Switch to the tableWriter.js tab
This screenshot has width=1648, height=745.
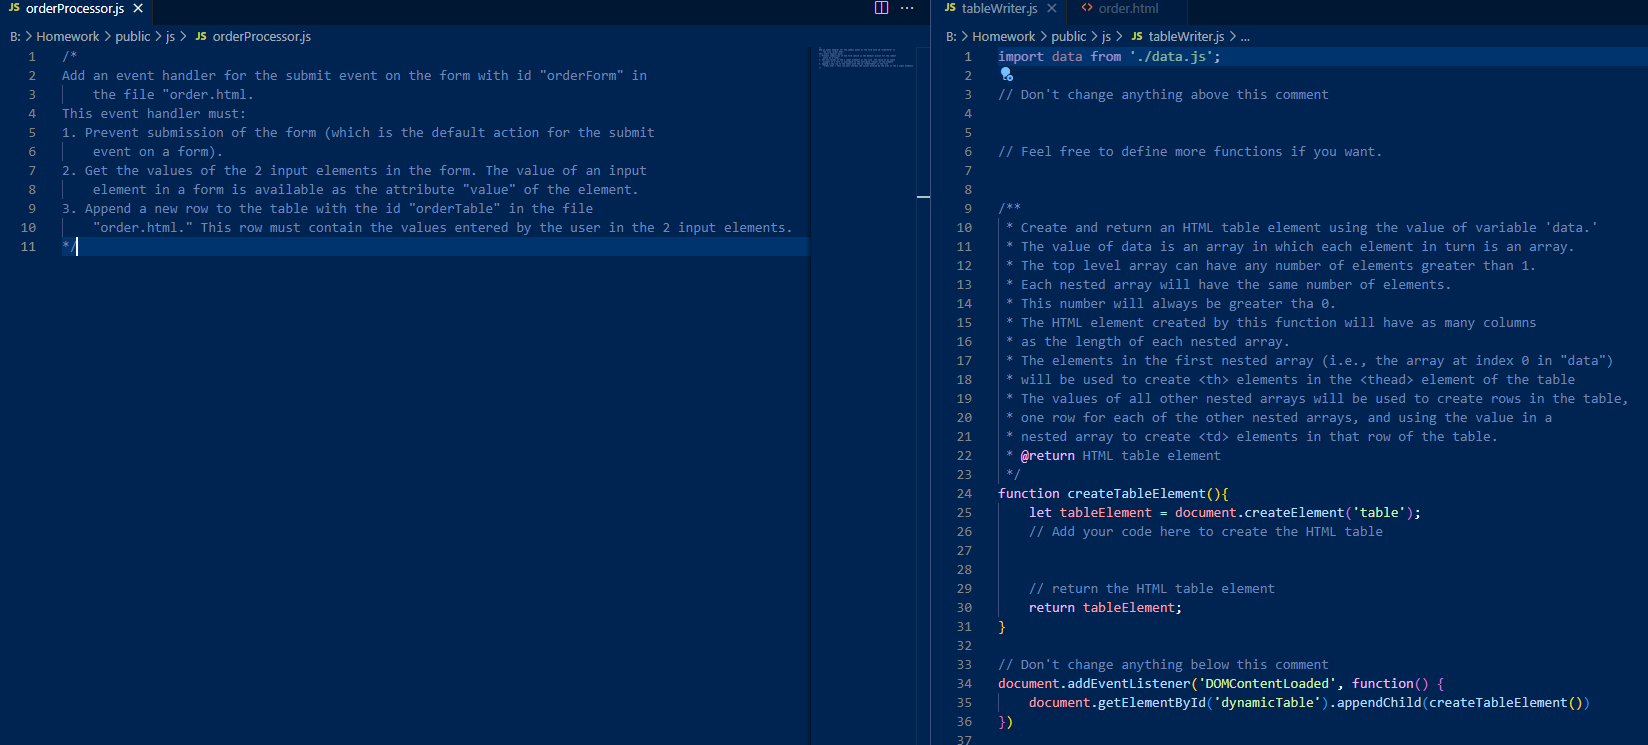click(999, 8)
